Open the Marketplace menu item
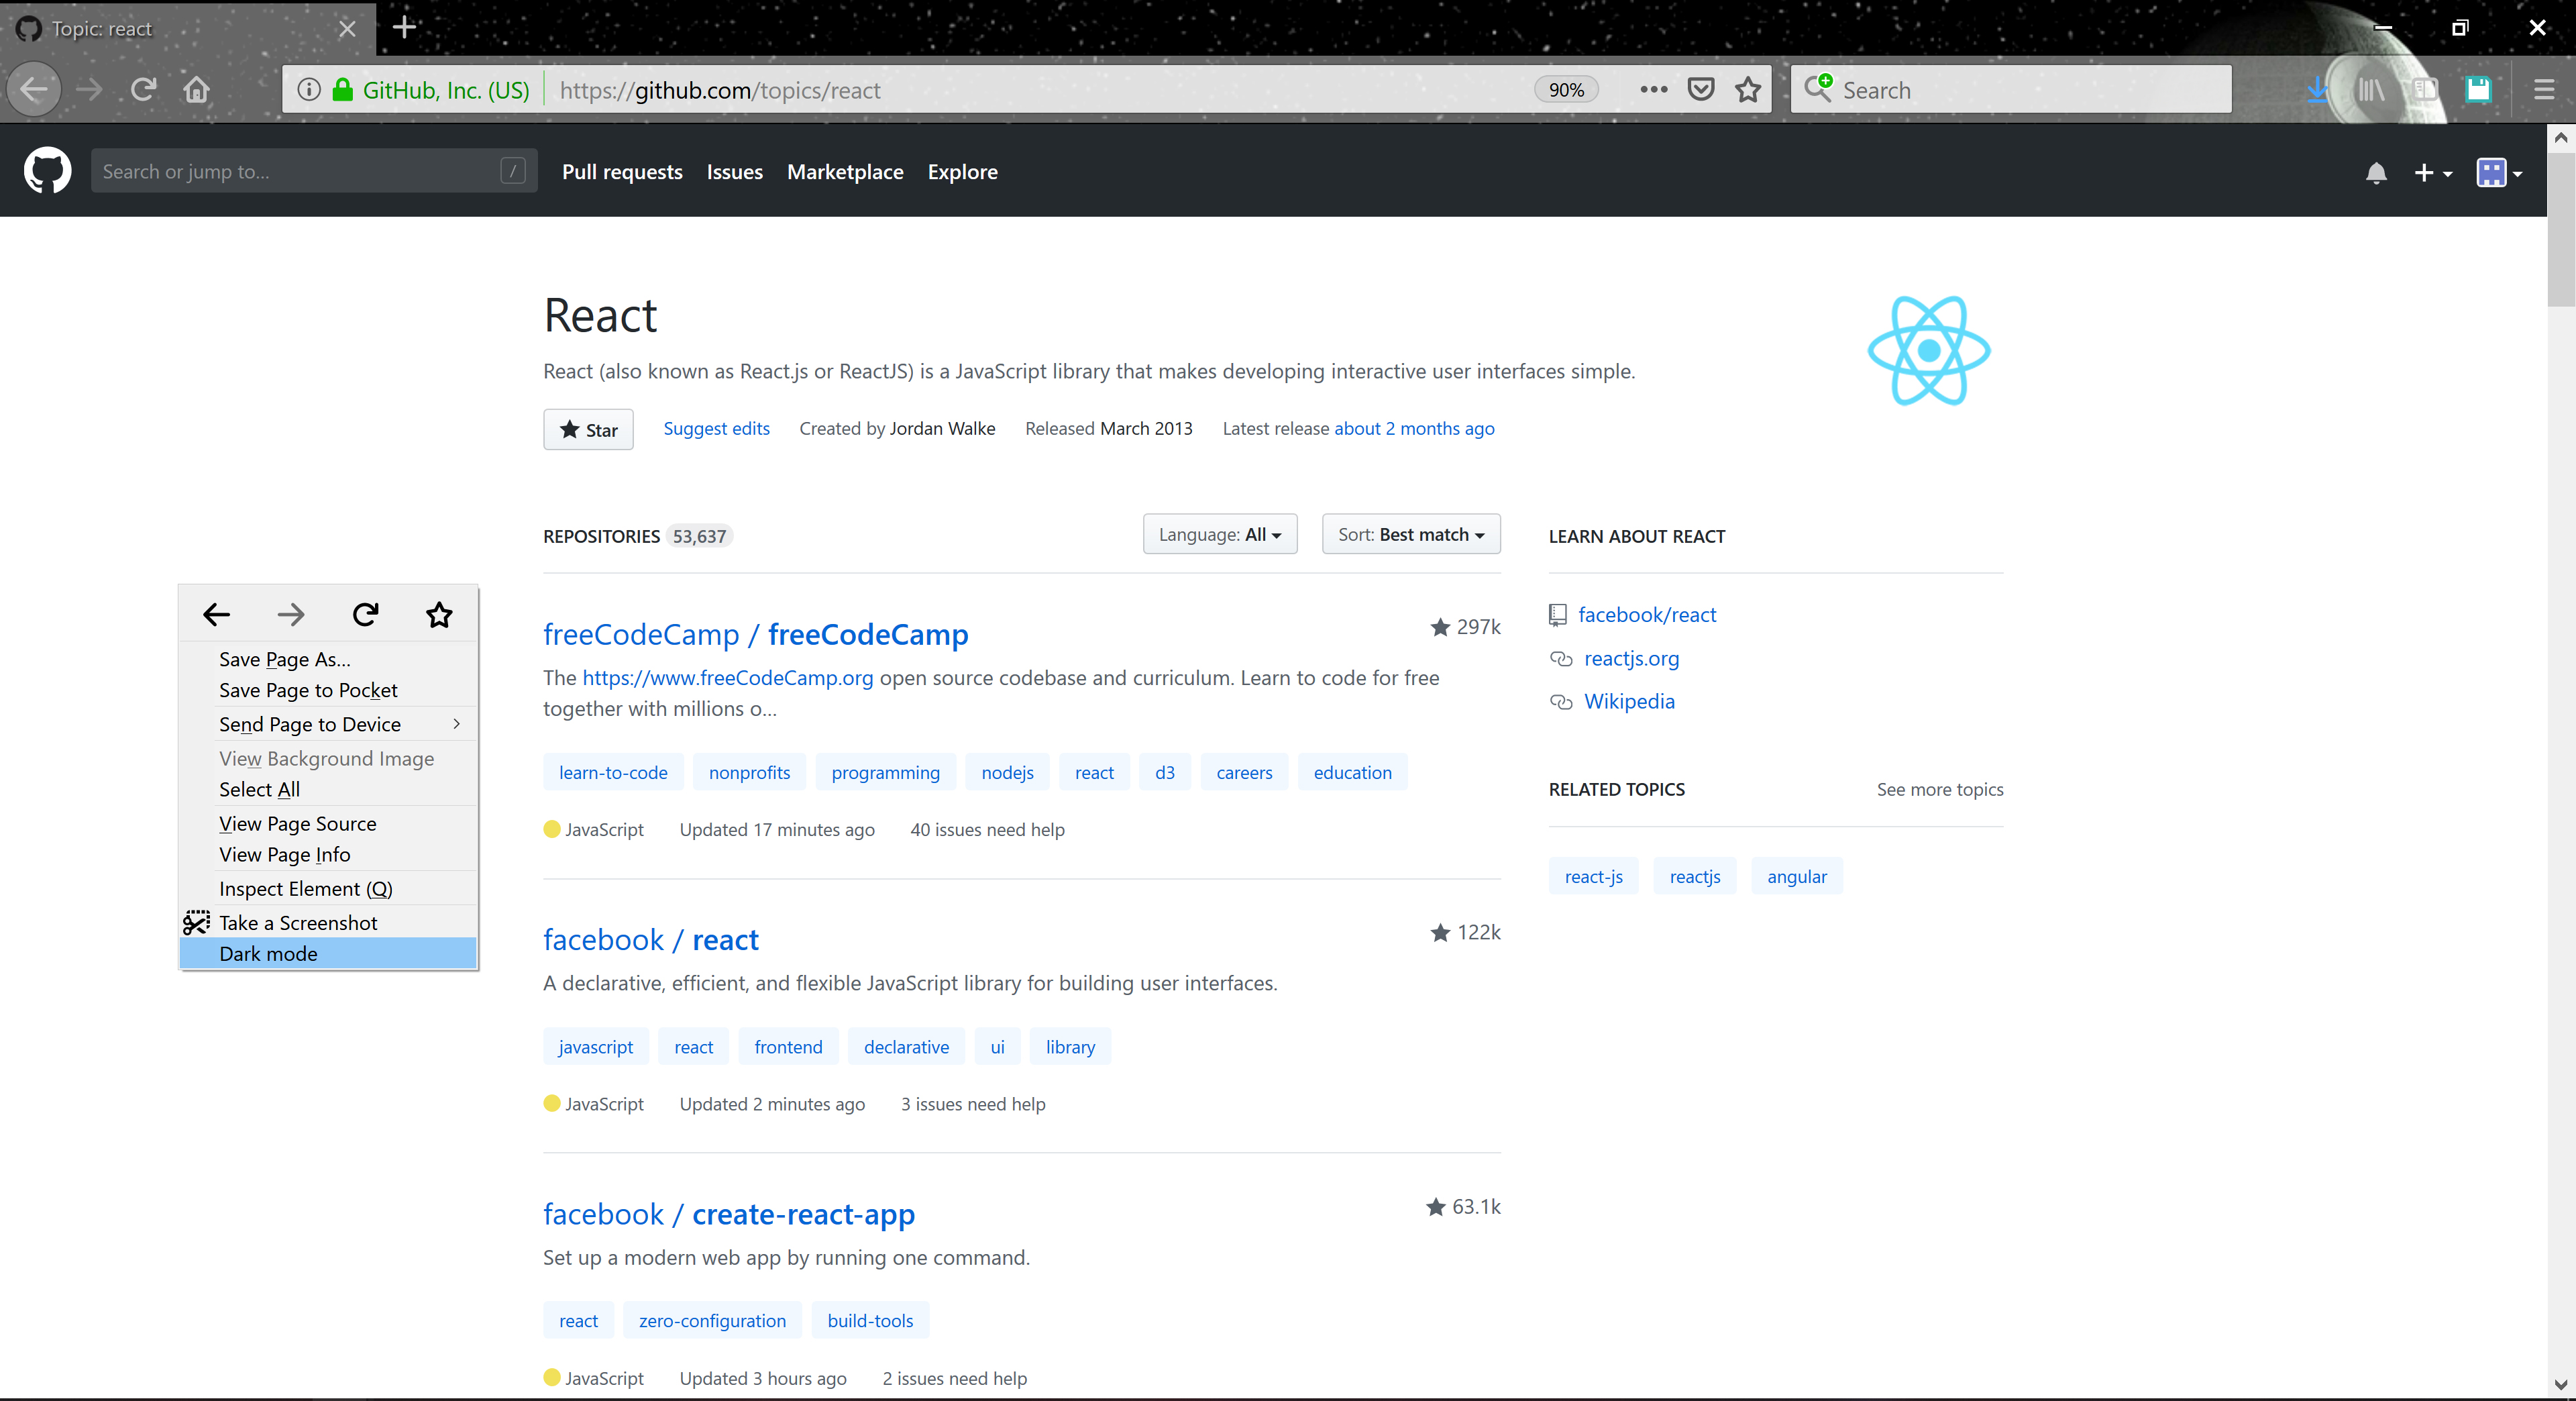2576x1401 pixels. tap(845, 171)
